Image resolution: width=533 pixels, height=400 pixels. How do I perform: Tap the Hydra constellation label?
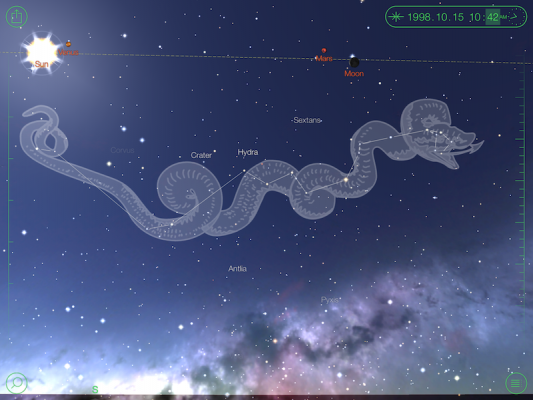coord(247,152)
